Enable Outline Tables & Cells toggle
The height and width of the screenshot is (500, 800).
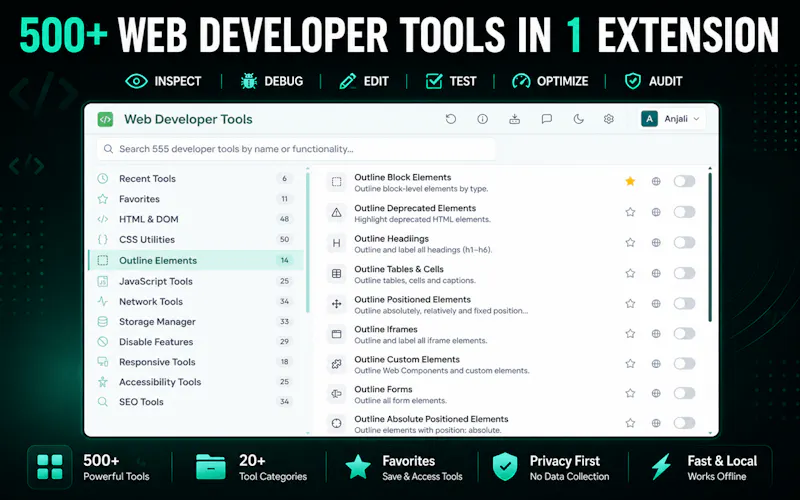coord(684,273)
